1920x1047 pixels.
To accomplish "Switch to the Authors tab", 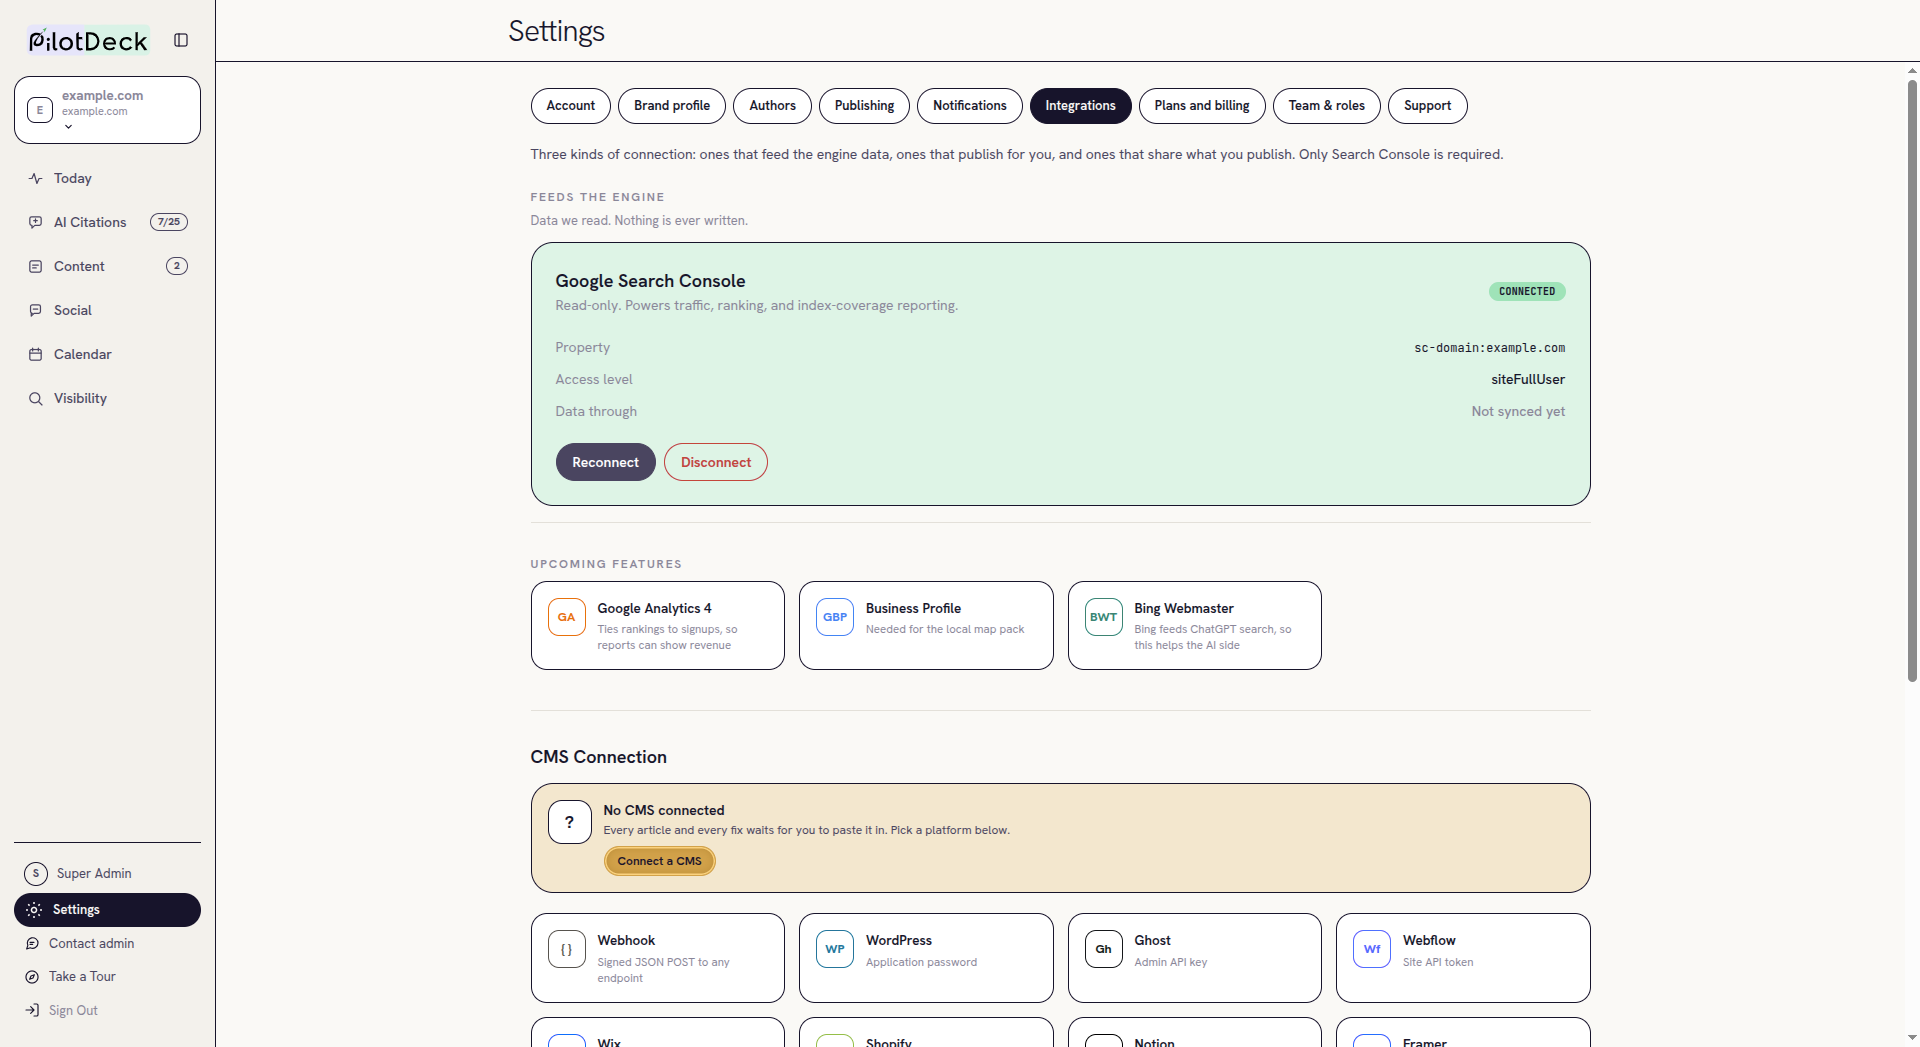I will point(773,106).
